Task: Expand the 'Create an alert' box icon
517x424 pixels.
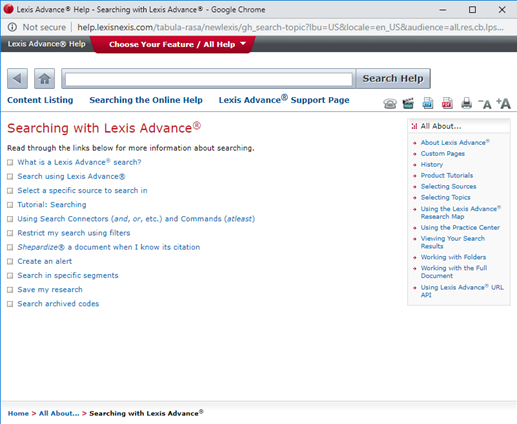Action: click(10, 262)
